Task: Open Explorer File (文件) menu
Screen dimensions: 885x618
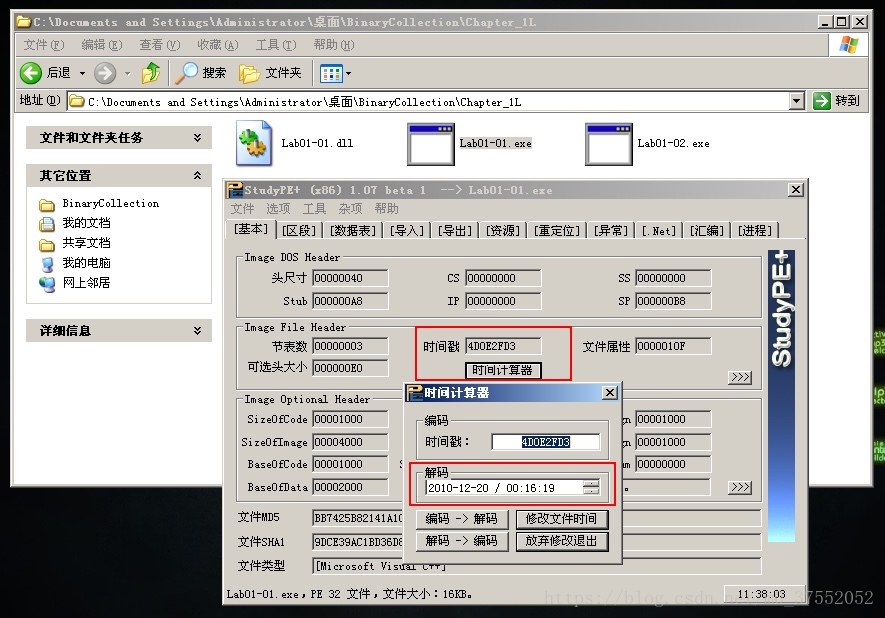Action: pyautogui.click(x=43, y=45)
